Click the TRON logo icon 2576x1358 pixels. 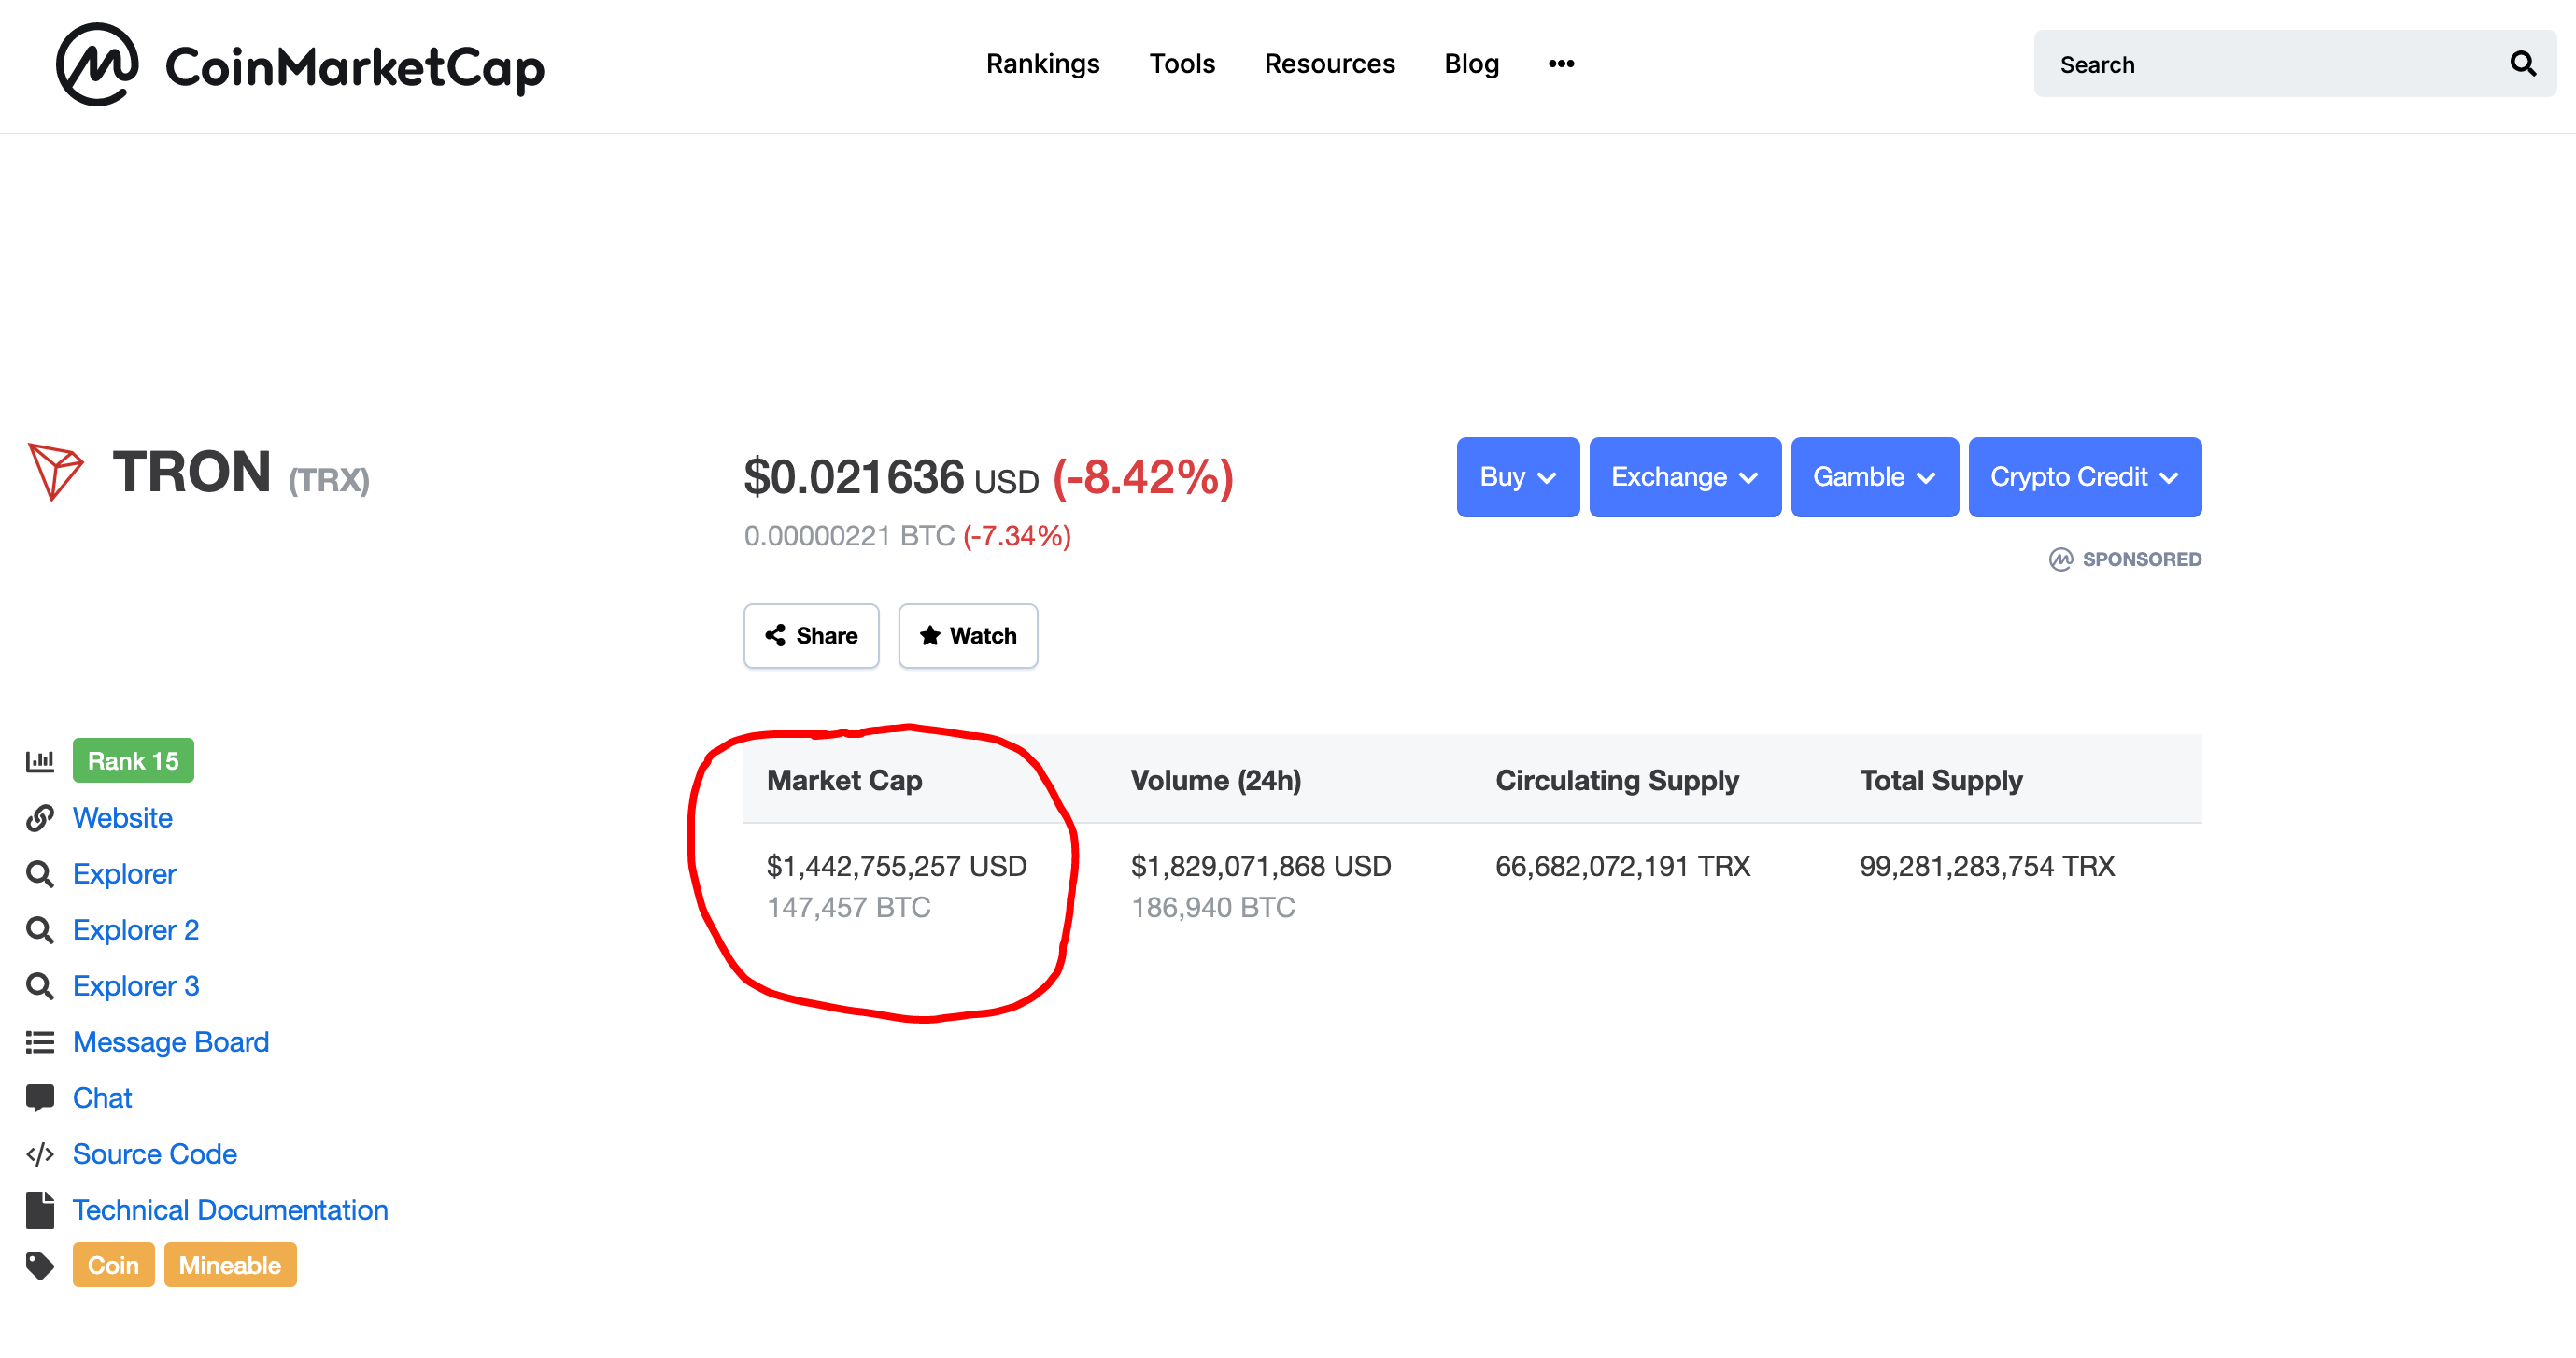(55, 471)
